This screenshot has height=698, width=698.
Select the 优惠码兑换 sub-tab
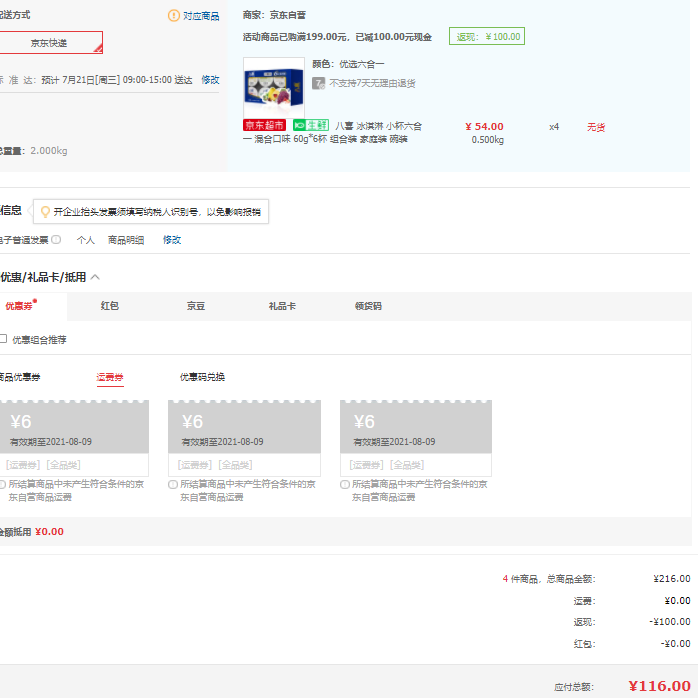coord(202,377)
